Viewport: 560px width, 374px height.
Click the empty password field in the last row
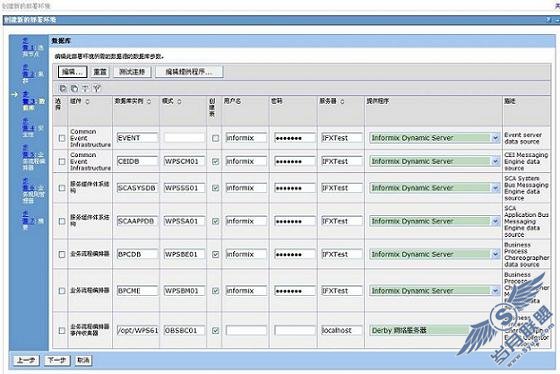point(295,330)
